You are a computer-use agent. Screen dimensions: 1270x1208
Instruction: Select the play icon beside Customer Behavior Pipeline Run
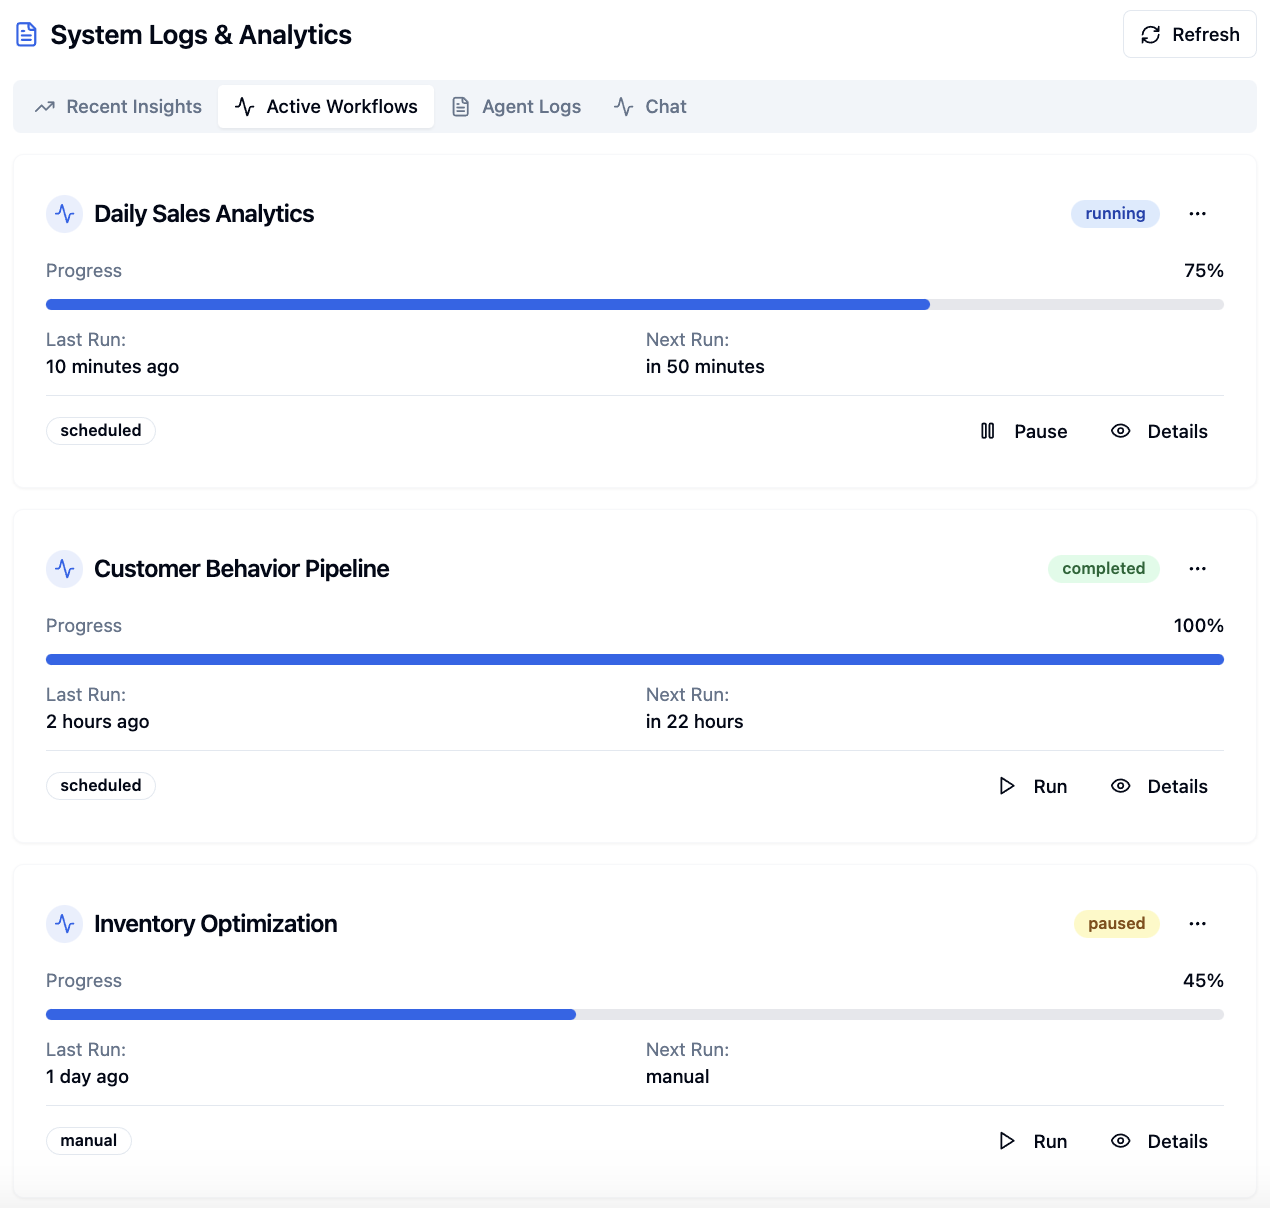point(1007,786)
